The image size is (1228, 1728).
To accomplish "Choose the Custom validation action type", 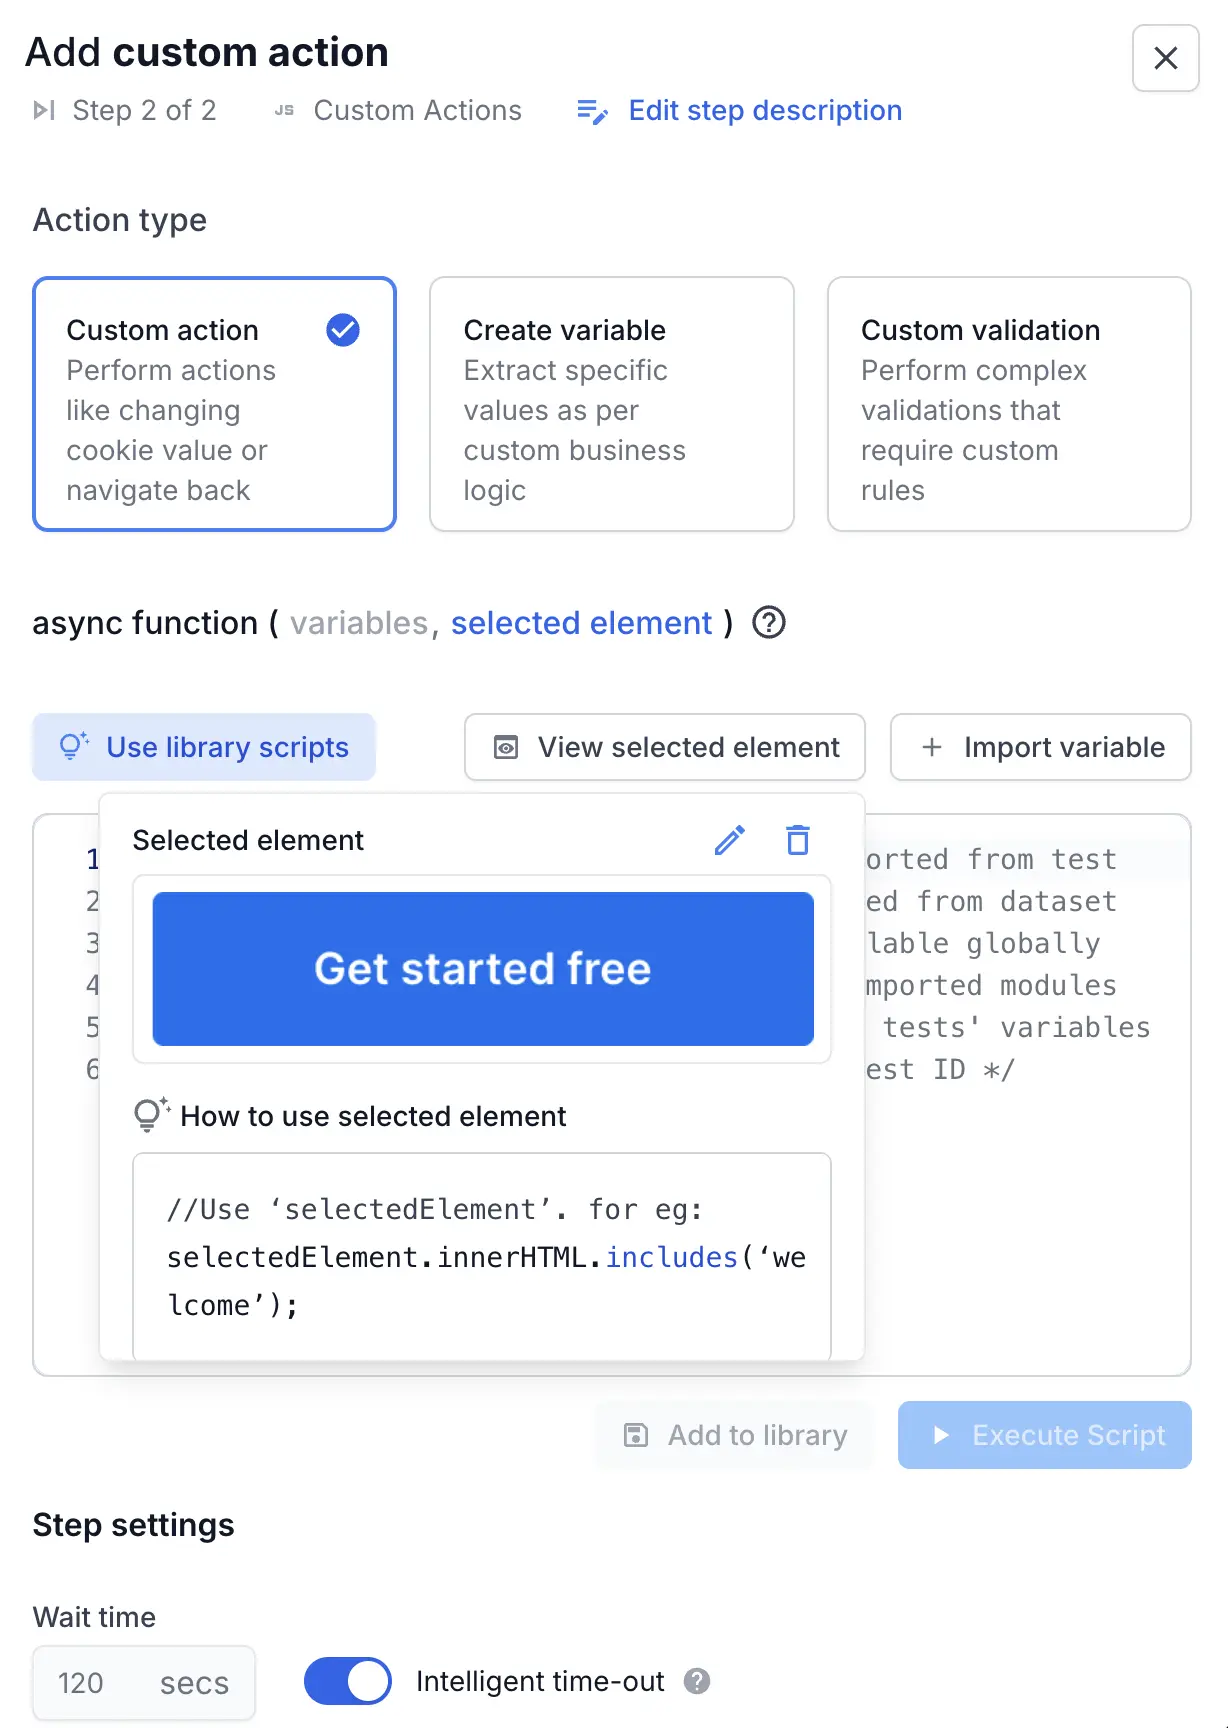I will click(x=1008, y=404).
